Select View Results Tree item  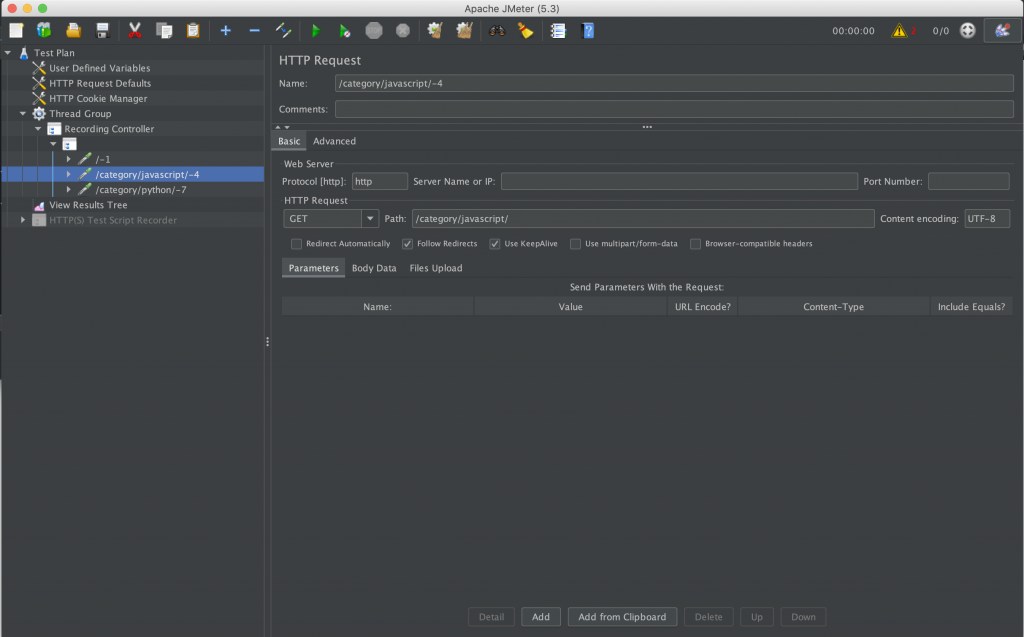coord(88,205)
